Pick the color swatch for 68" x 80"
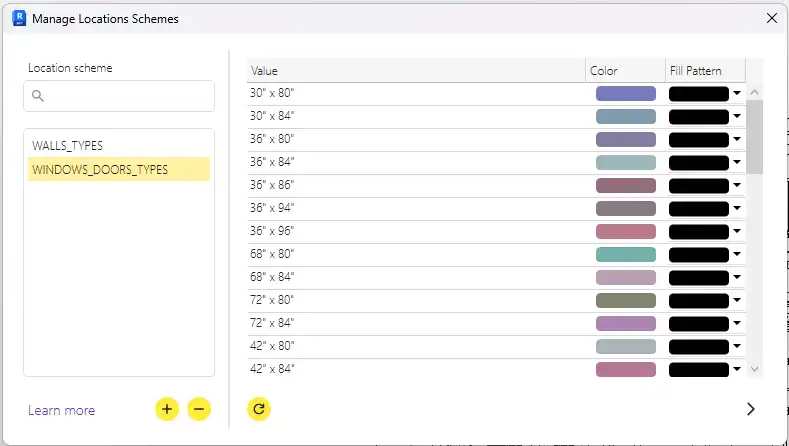The height and width of the screenshot is (446, 789). [625, 254]
